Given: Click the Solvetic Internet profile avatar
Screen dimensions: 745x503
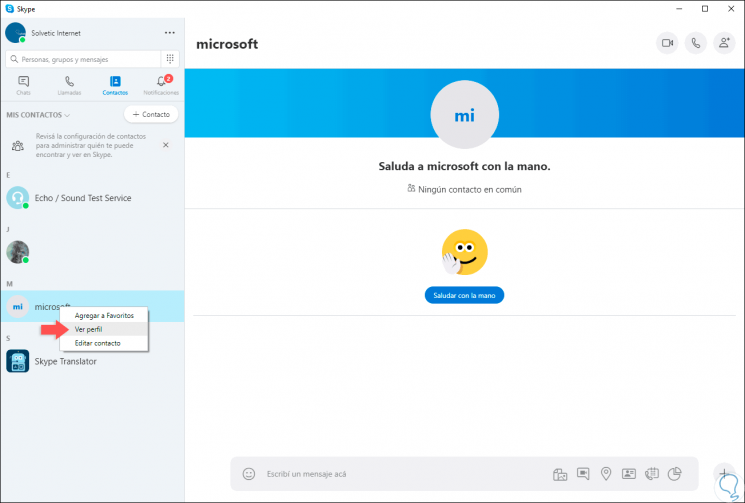Looking at the screenshot, I should coord(16,33).
